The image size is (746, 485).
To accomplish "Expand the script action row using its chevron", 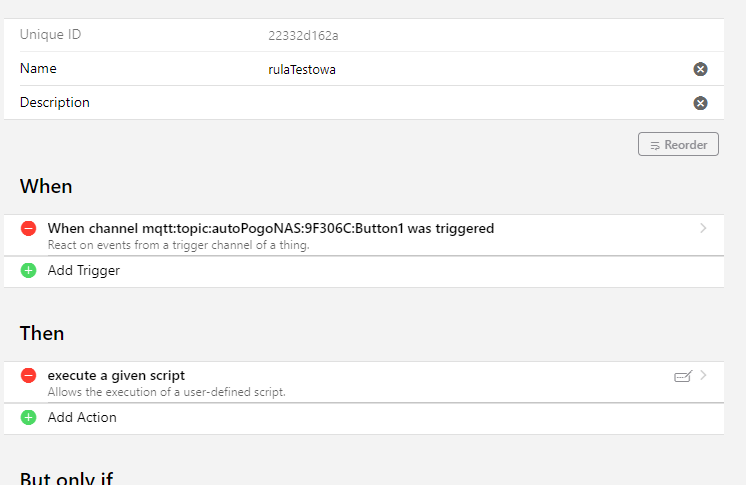I will [x=703, y=376].
